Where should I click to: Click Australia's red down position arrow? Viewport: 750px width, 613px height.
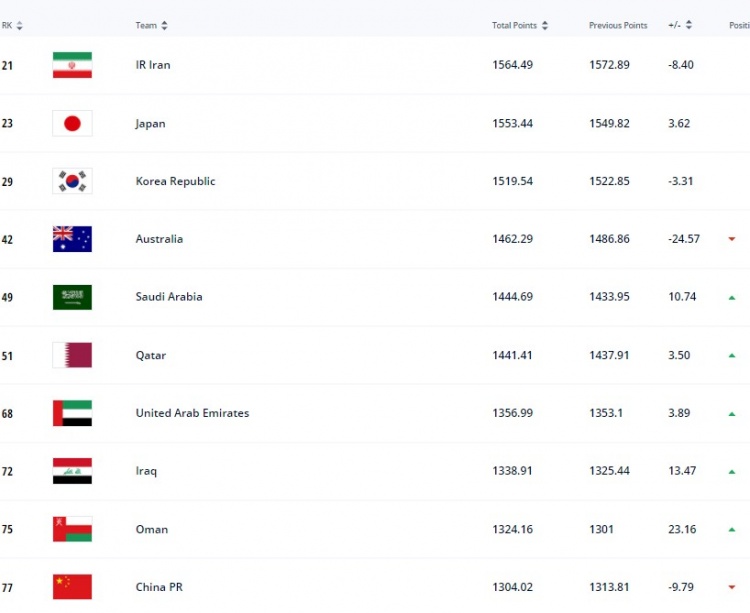point(732,239)
